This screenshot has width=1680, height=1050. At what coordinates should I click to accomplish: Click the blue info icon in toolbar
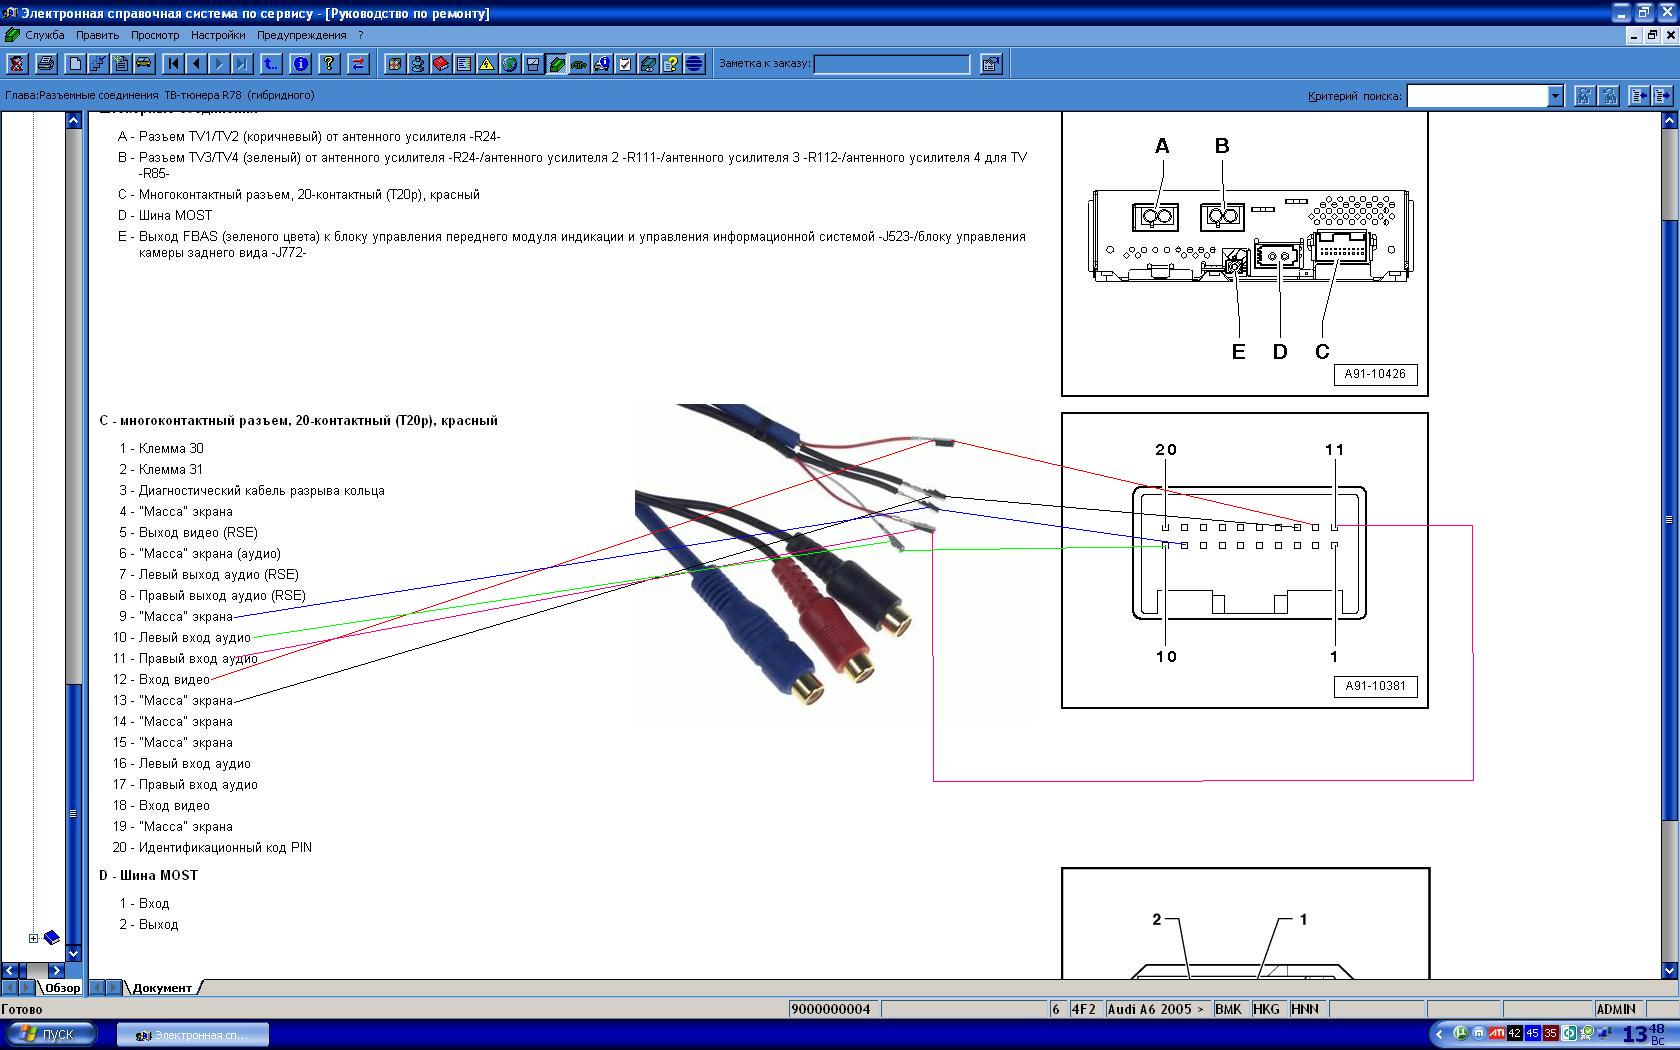coord(300,64)
